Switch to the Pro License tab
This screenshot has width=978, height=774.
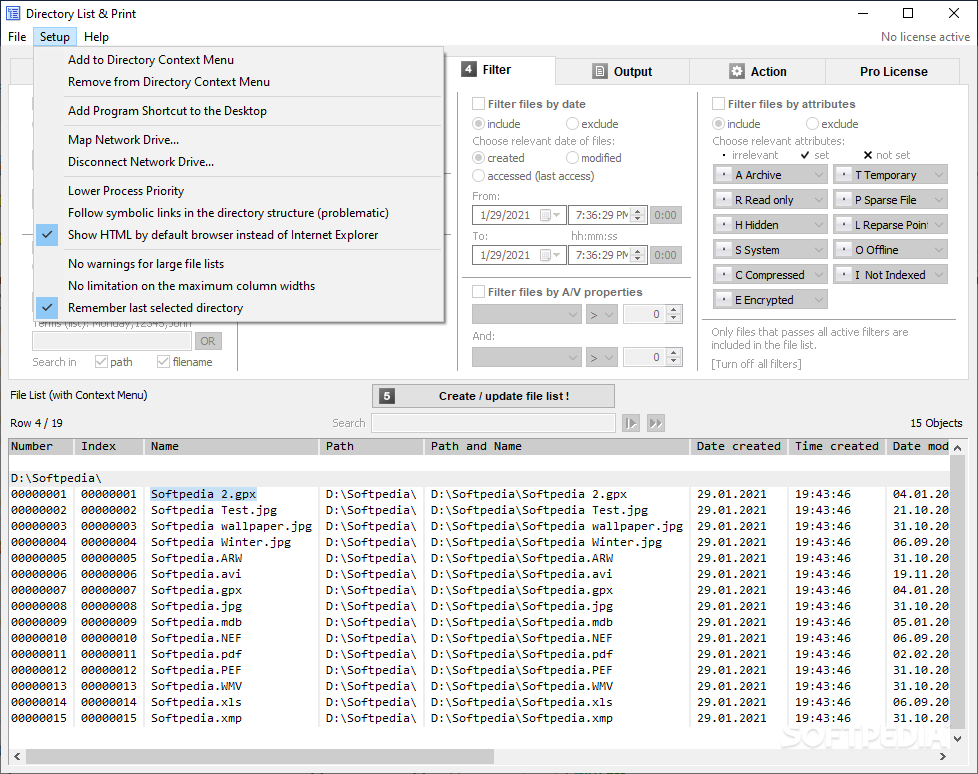coord(893,71)
